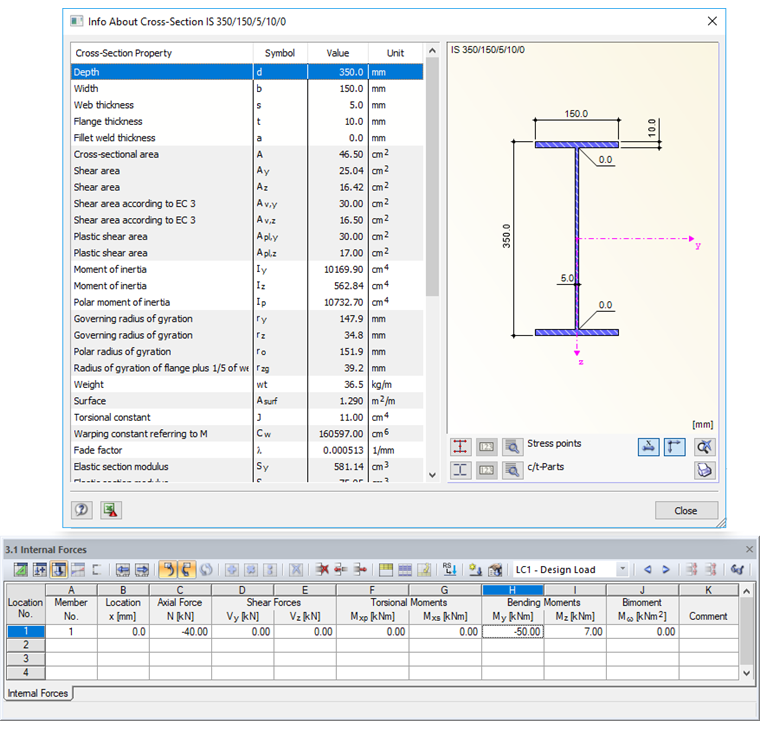Click red left-arrow row icon
The width and height of the screenshot is (760, 729).
[341, 570]
